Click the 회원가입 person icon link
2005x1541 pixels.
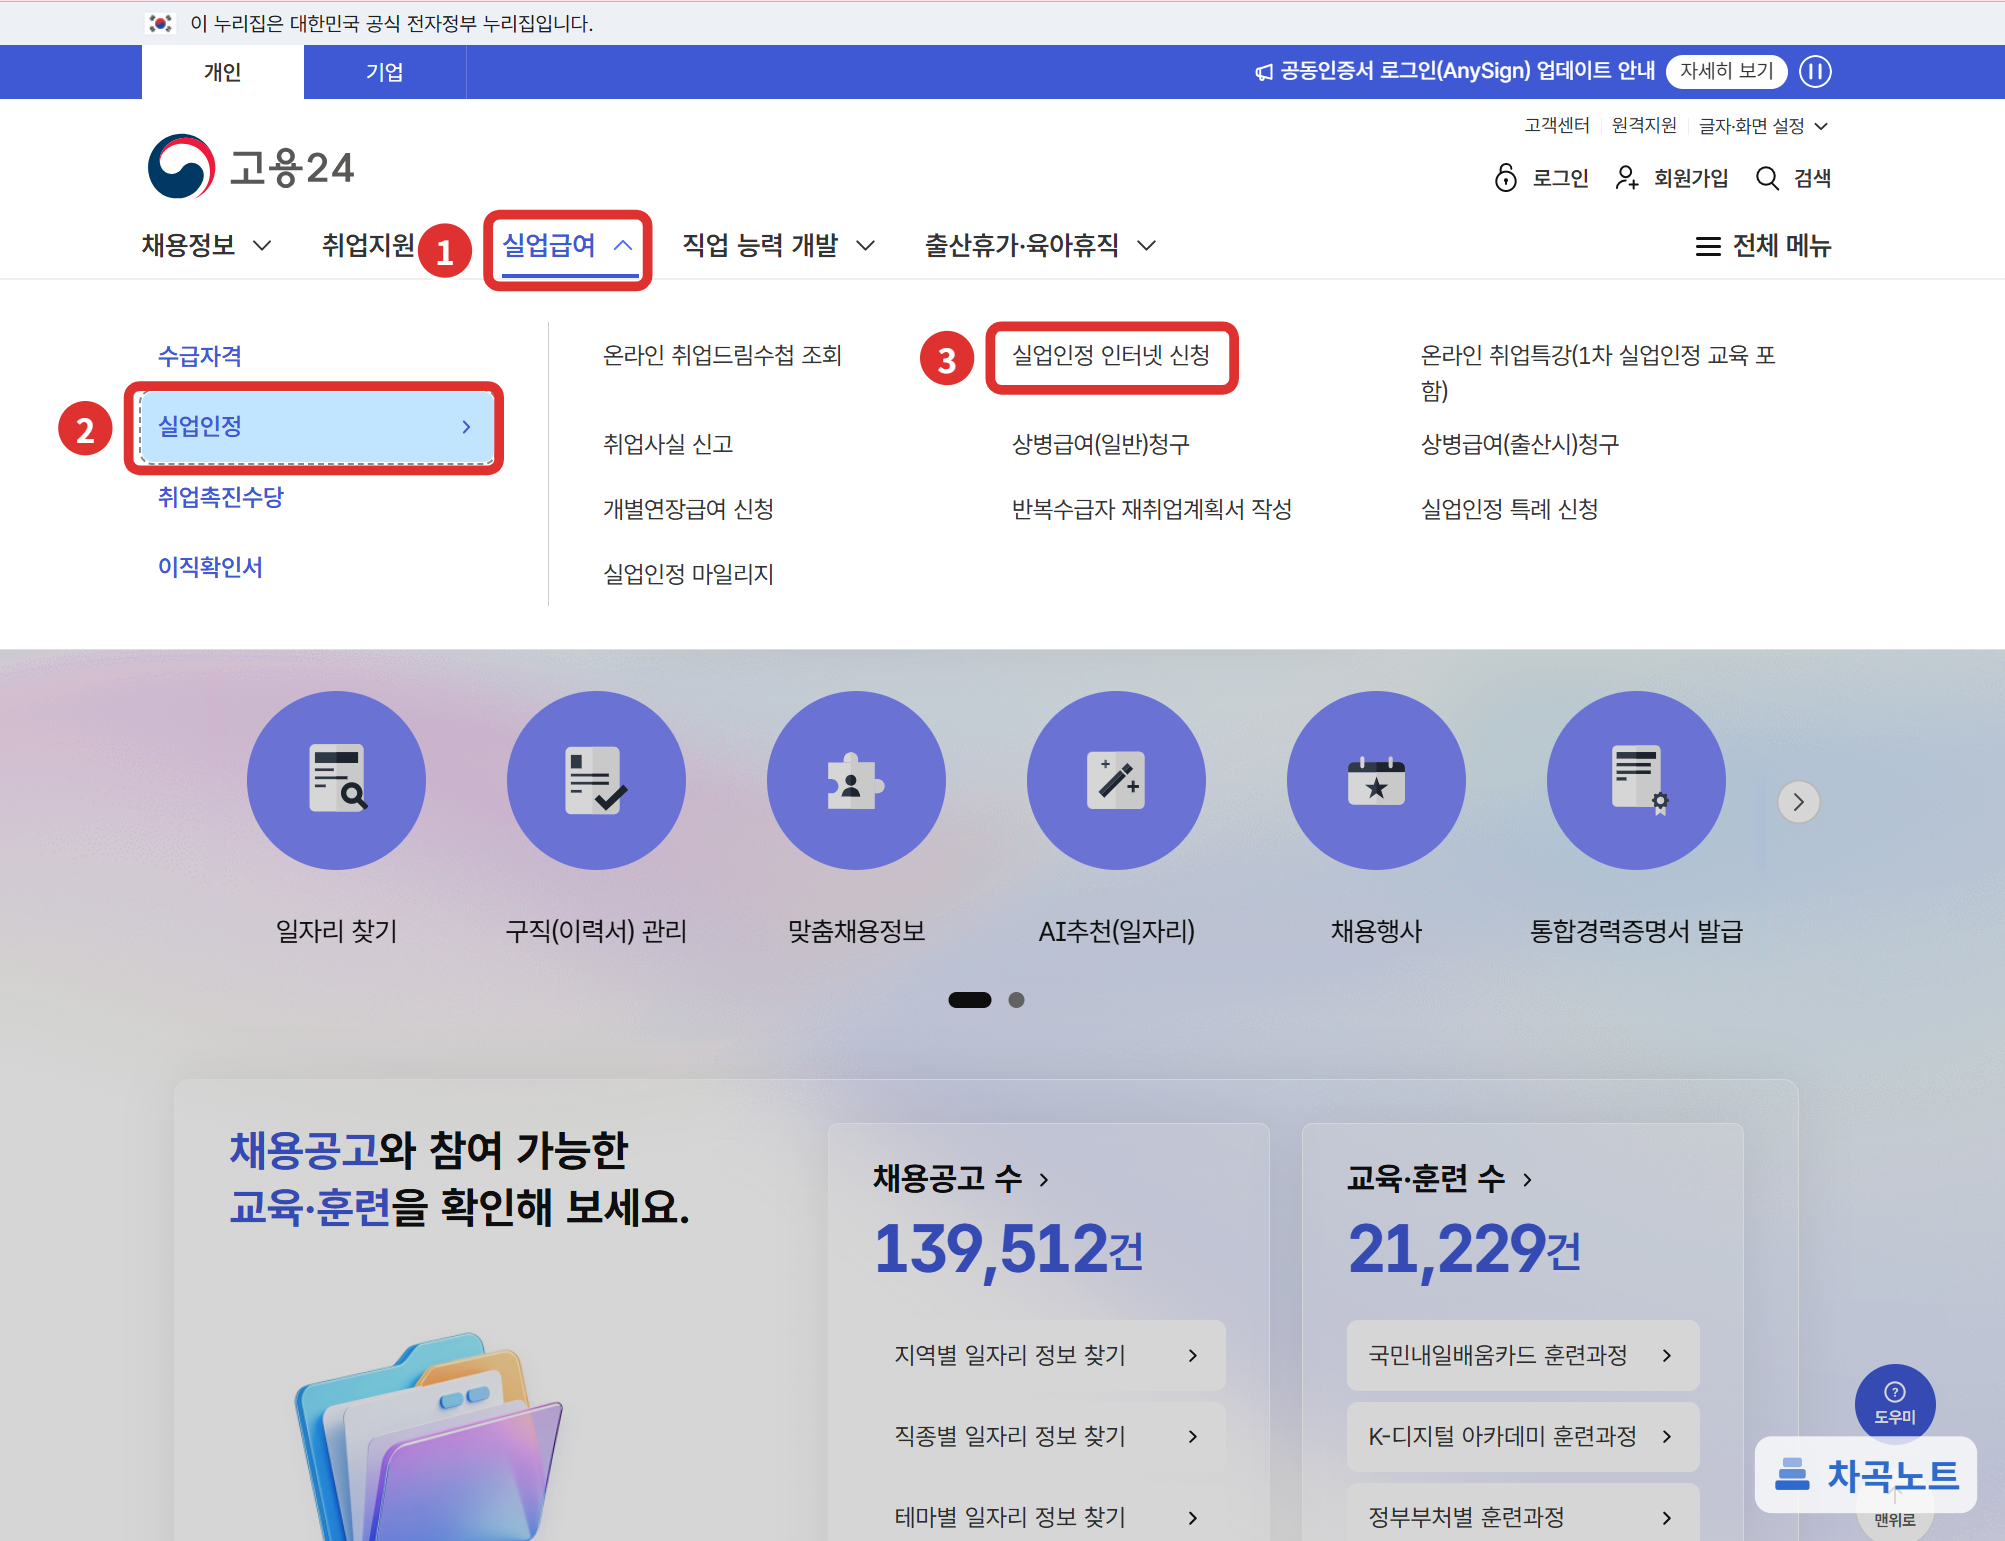point(1671,178)
